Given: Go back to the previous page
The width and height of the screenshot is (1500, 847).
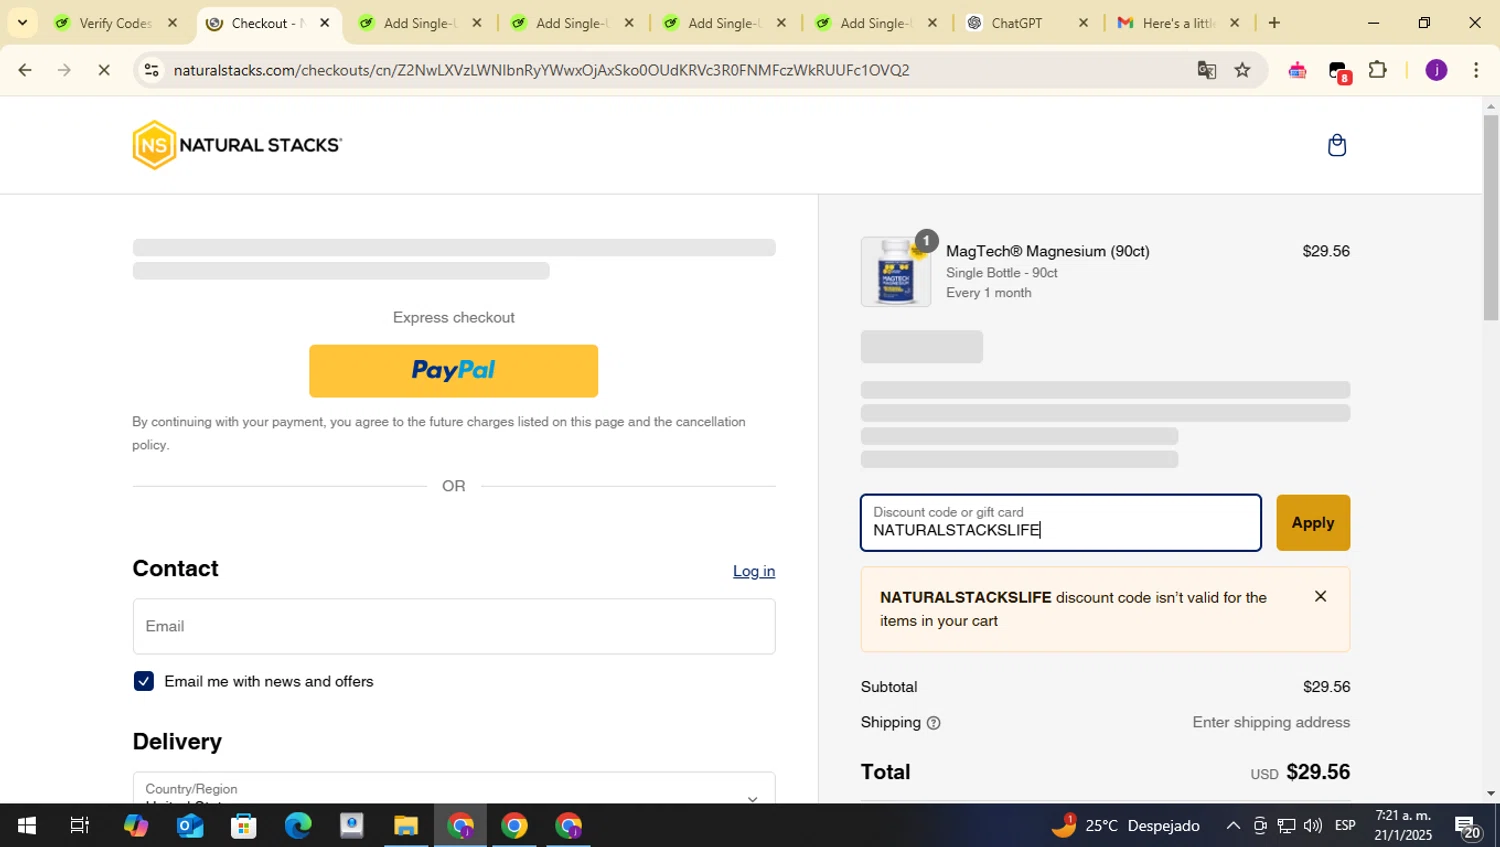Looking at the screenshot, I should click(x=25, y=70).
